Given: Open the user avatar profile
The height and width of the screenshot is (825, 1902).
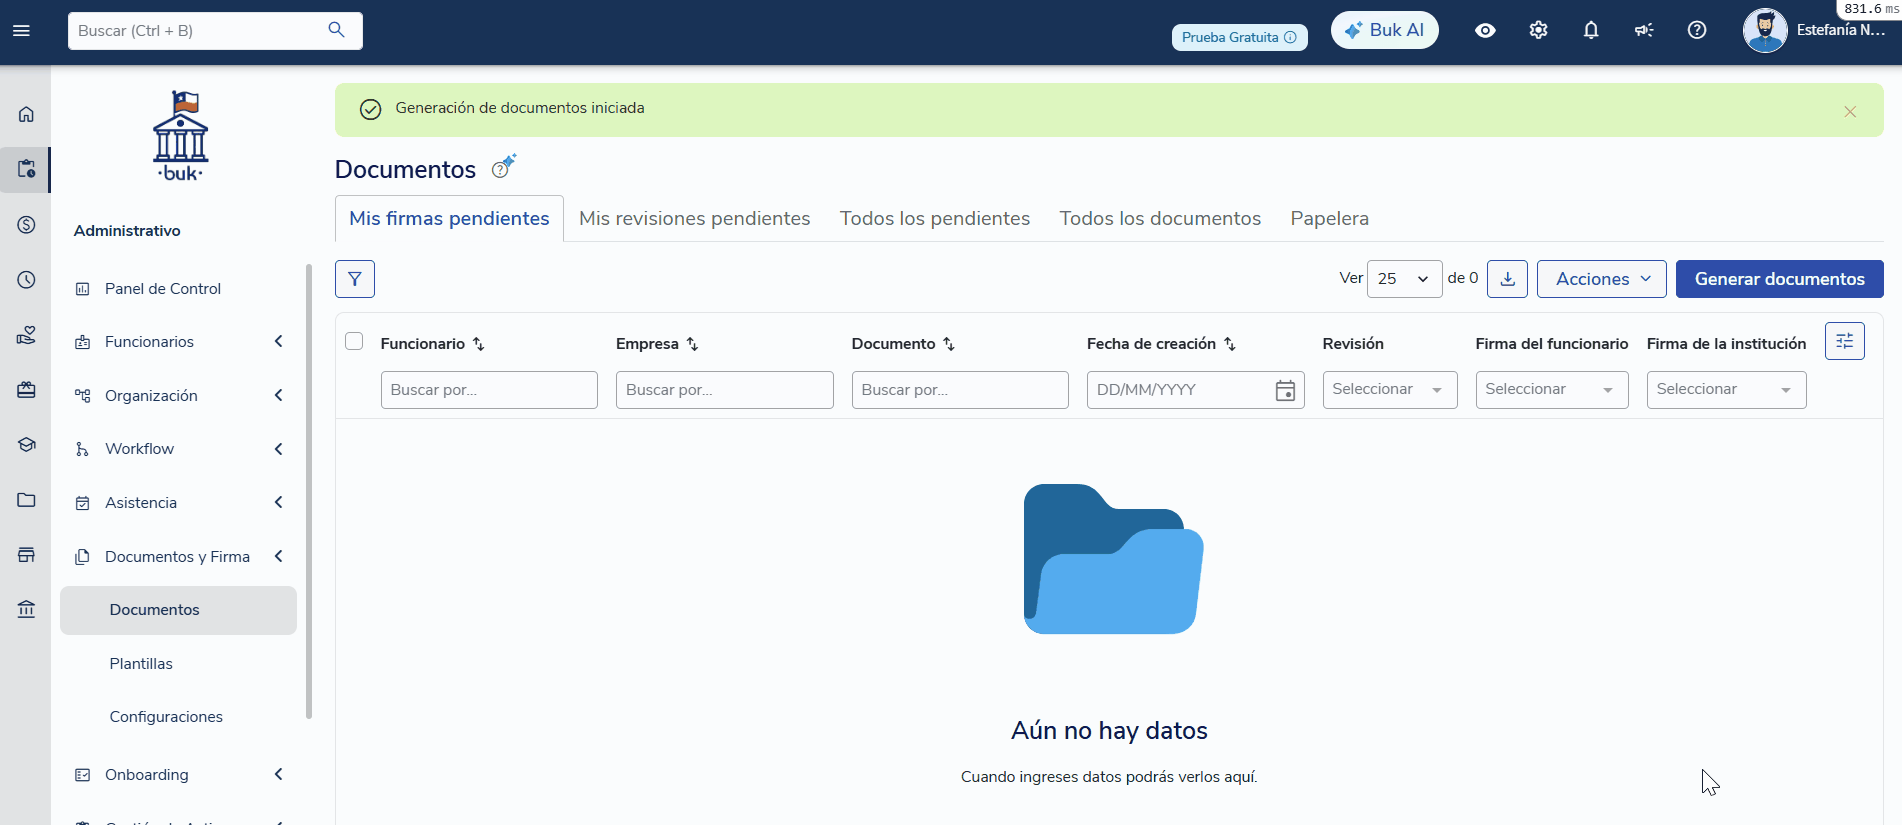Looking at the screenshot, I should pos(1765,30).
